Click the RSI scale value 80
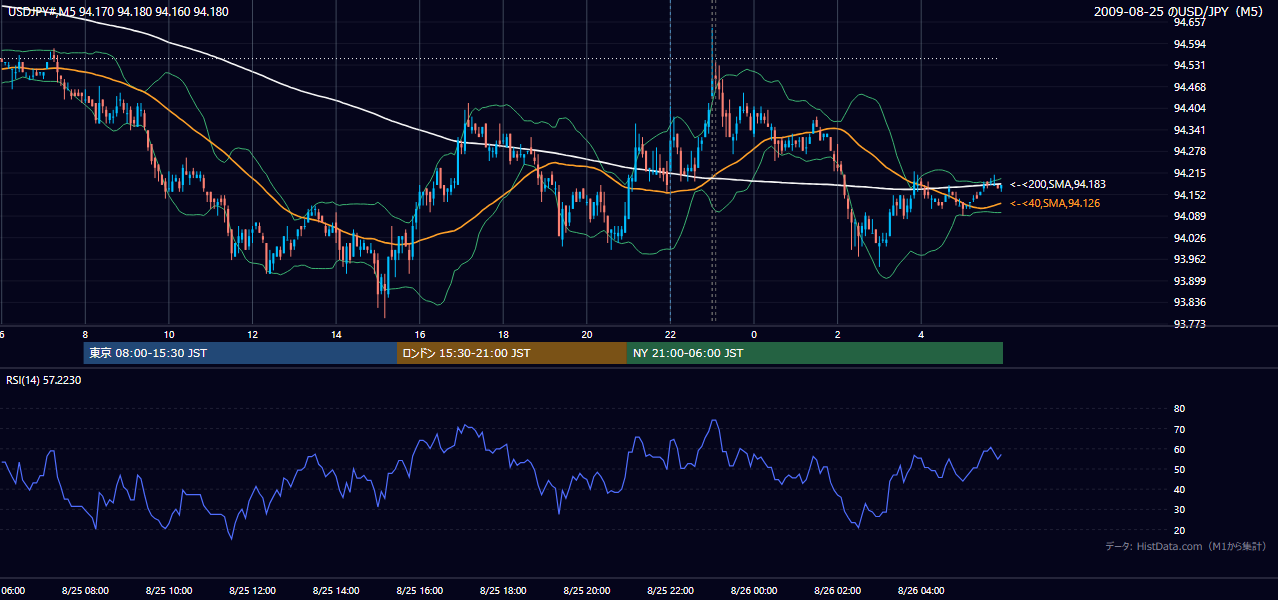The width and height of the screenshot is (1278, 600). (1179, 409)
